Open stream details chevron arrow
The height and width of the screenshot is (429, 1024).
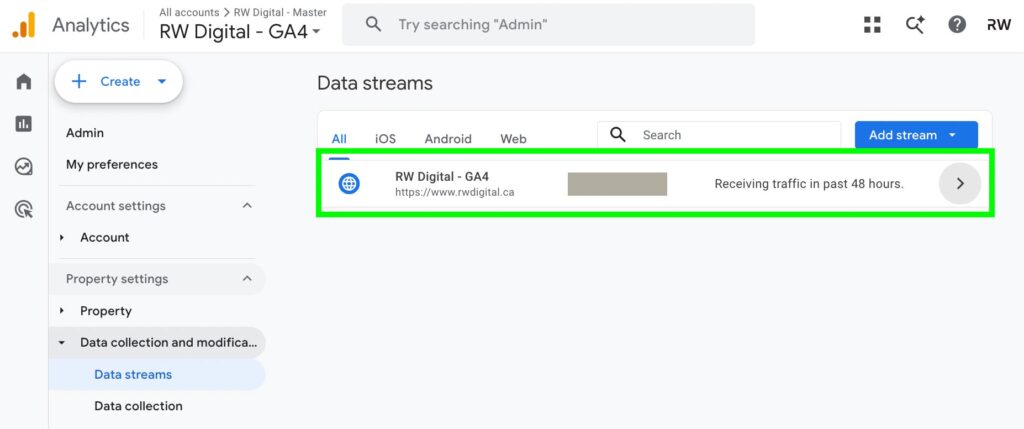(x=960, y=184)
